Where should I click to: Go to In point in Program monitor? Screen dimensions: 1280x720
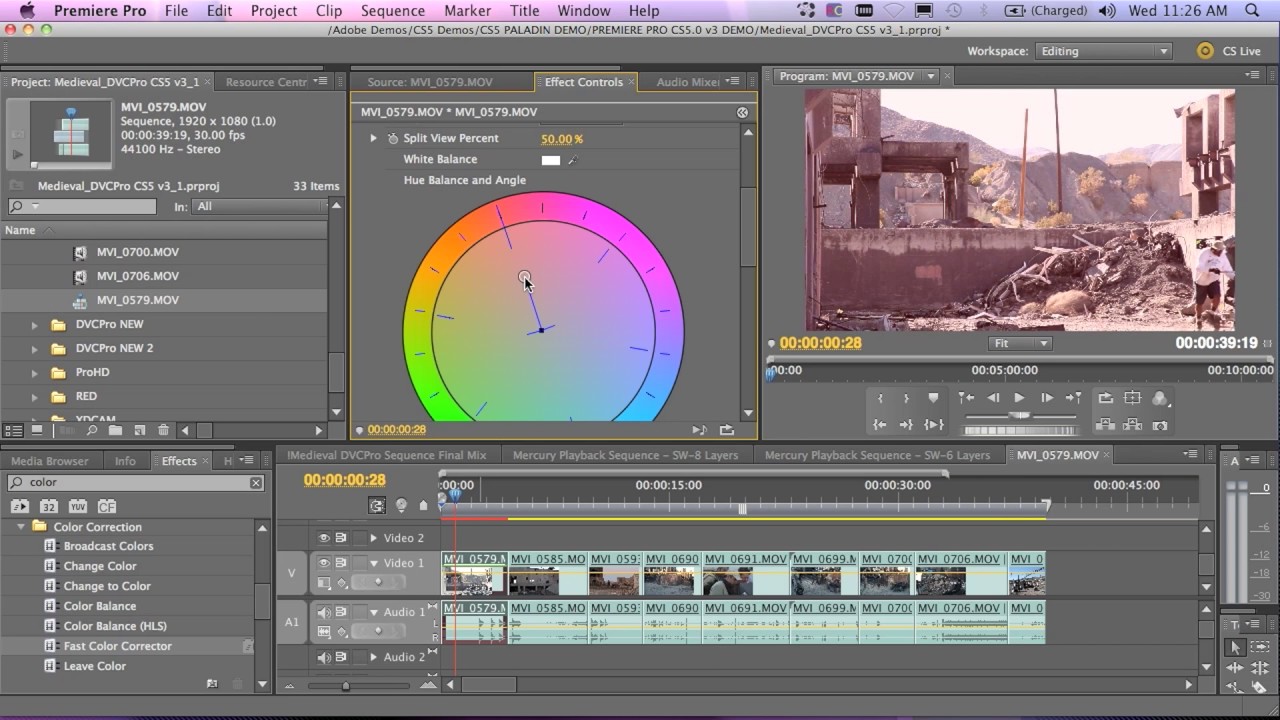pyautogui.click(x=880, y=425)
